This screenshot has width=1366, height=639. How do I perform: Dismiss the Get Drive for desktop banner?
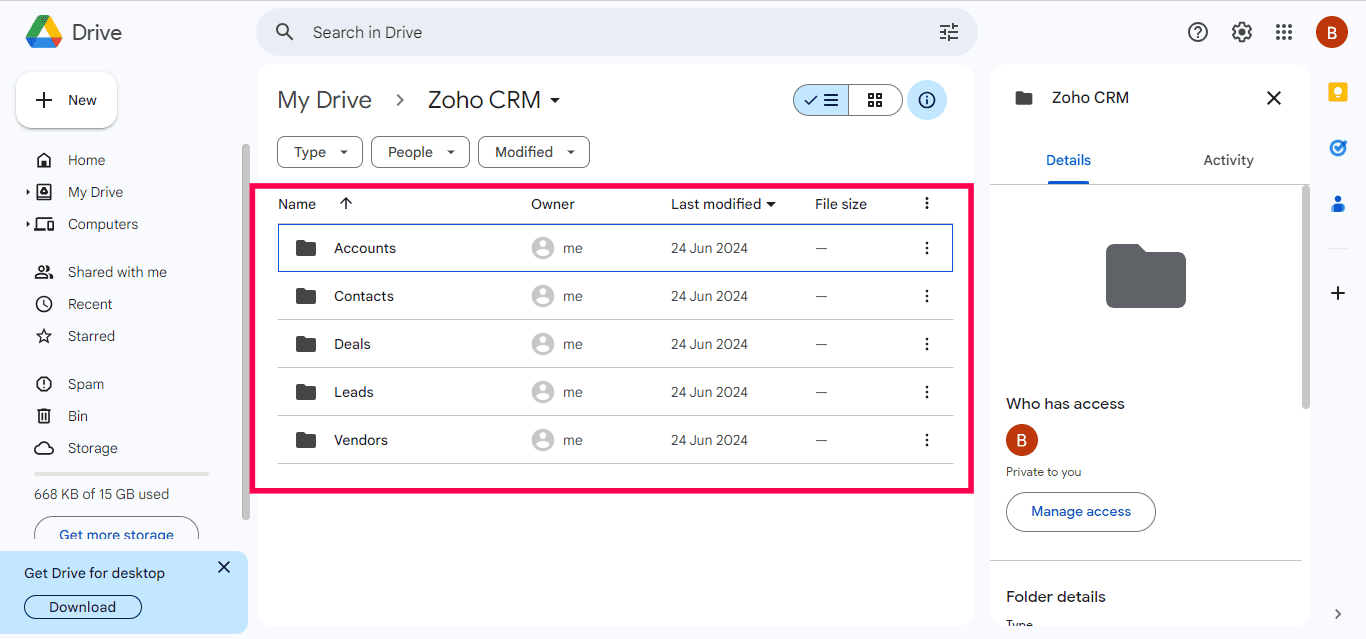224,567
